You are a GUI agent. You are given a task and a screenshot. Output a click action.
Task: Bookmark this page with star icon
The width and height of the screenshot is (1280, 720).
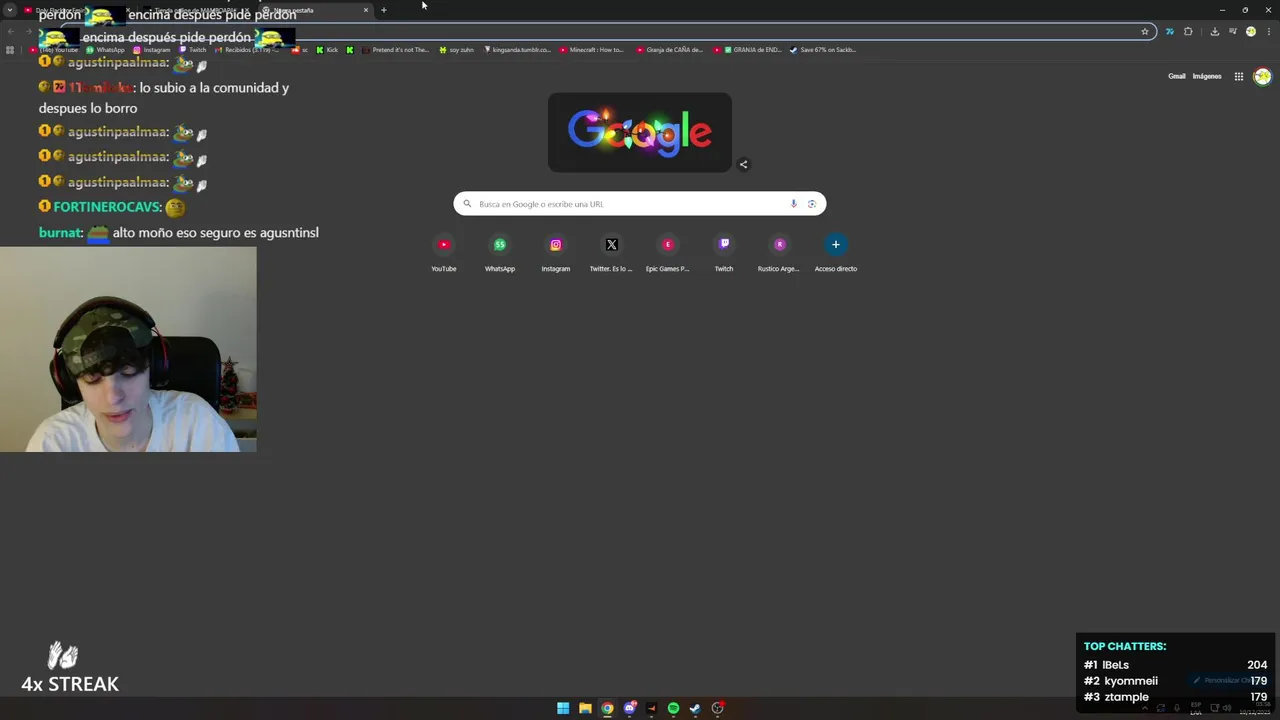pyautogui.click(x=1145, y=32)
